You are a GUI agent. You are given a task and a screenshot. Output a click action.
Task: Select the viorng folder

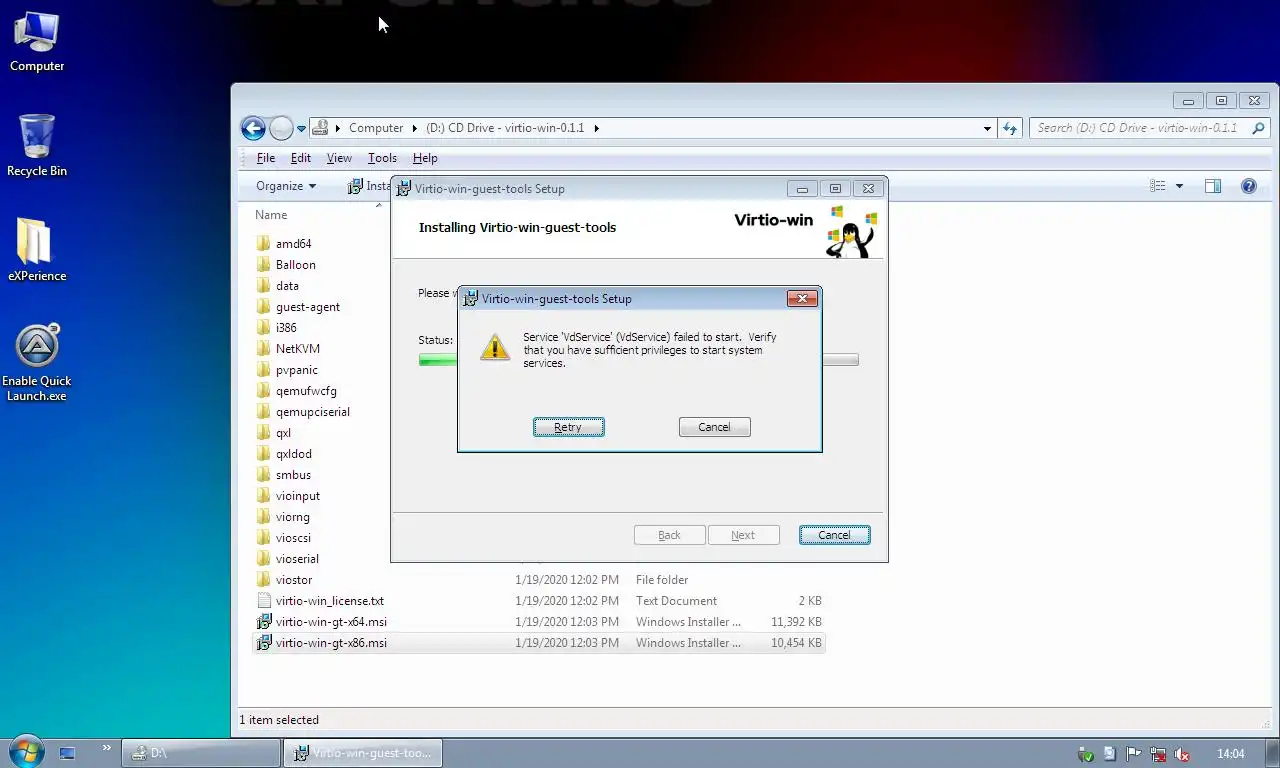293,517
